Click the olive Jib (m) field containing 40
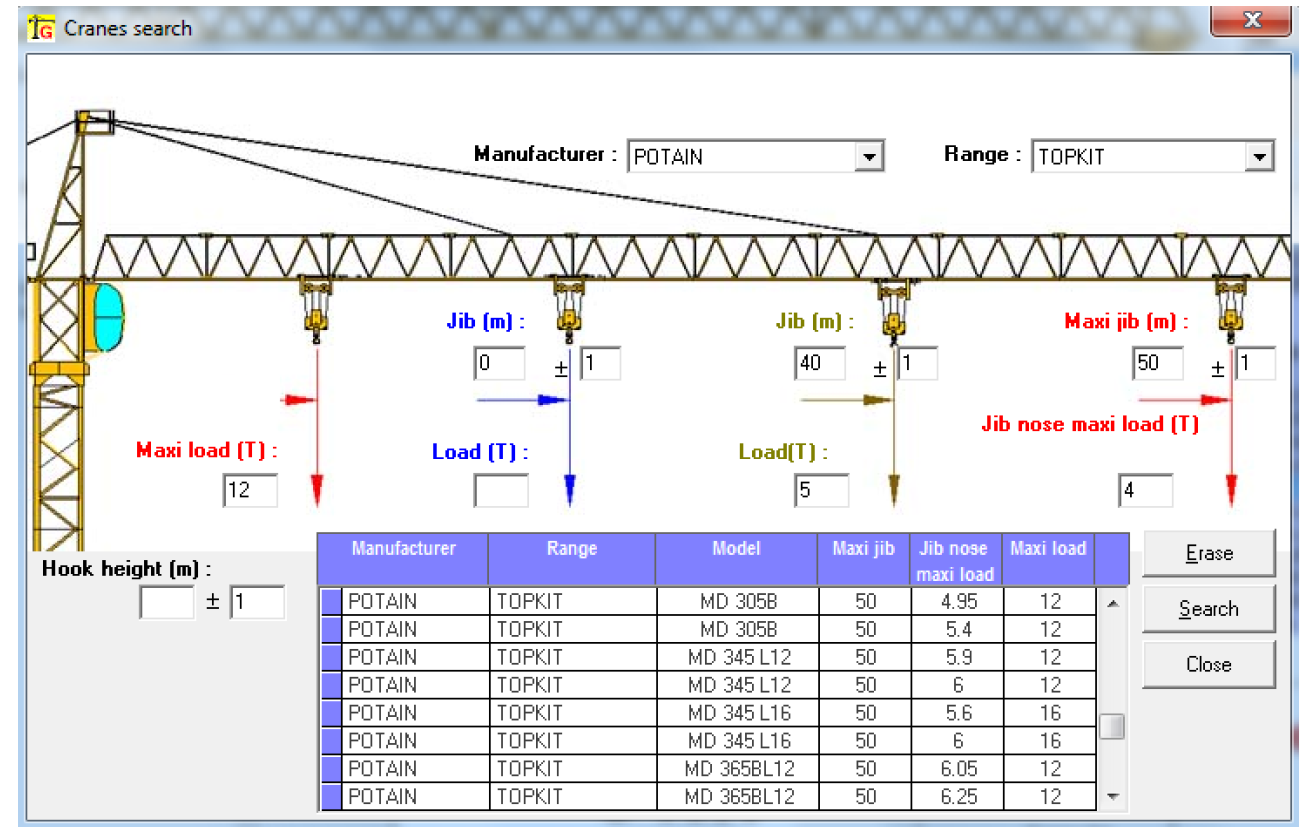Image resolution: width=1306 pixels, height=830 pixels. coord(820,363)
